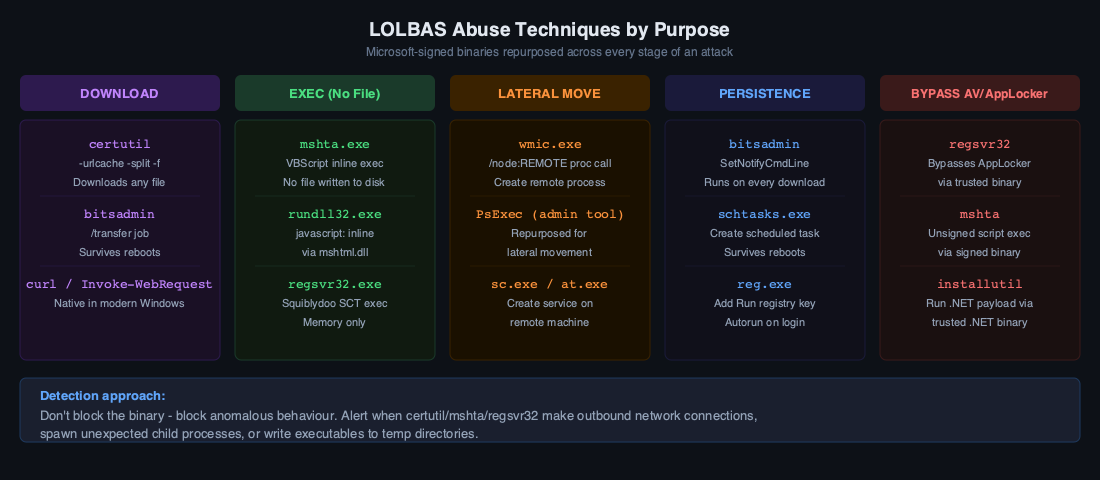
Task: Click "Bypasses AppLocker" text
Action: [979, 164]
